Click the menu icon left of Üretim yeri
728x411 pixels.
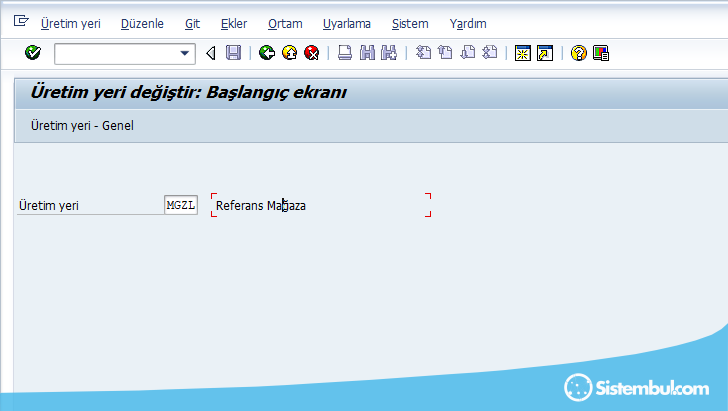pos(21,21)
